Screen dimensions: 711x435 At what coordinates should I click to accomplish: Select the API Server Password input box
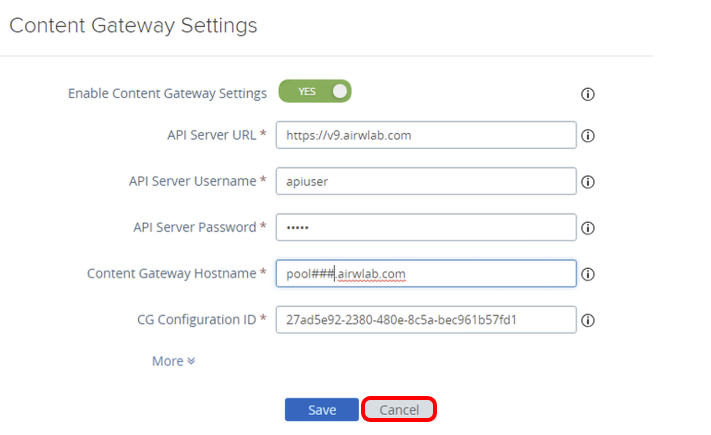[426, 227]
